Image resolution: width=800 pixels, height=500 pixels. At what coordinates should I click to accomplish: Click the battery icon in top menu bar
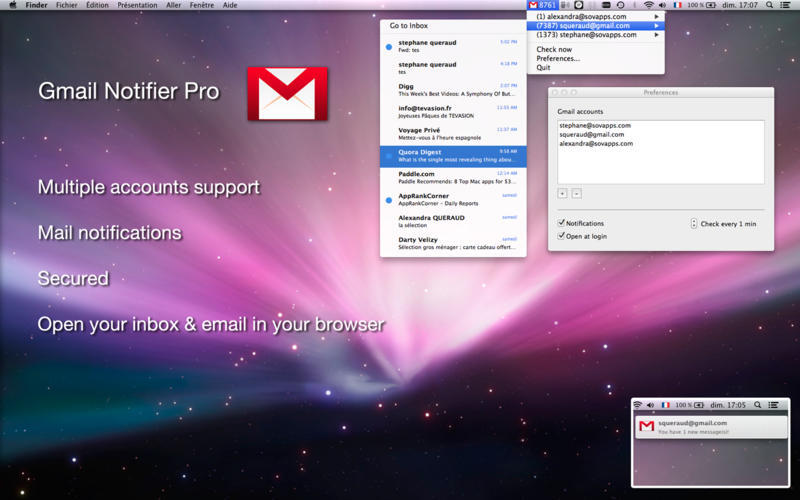pos(709,5)
